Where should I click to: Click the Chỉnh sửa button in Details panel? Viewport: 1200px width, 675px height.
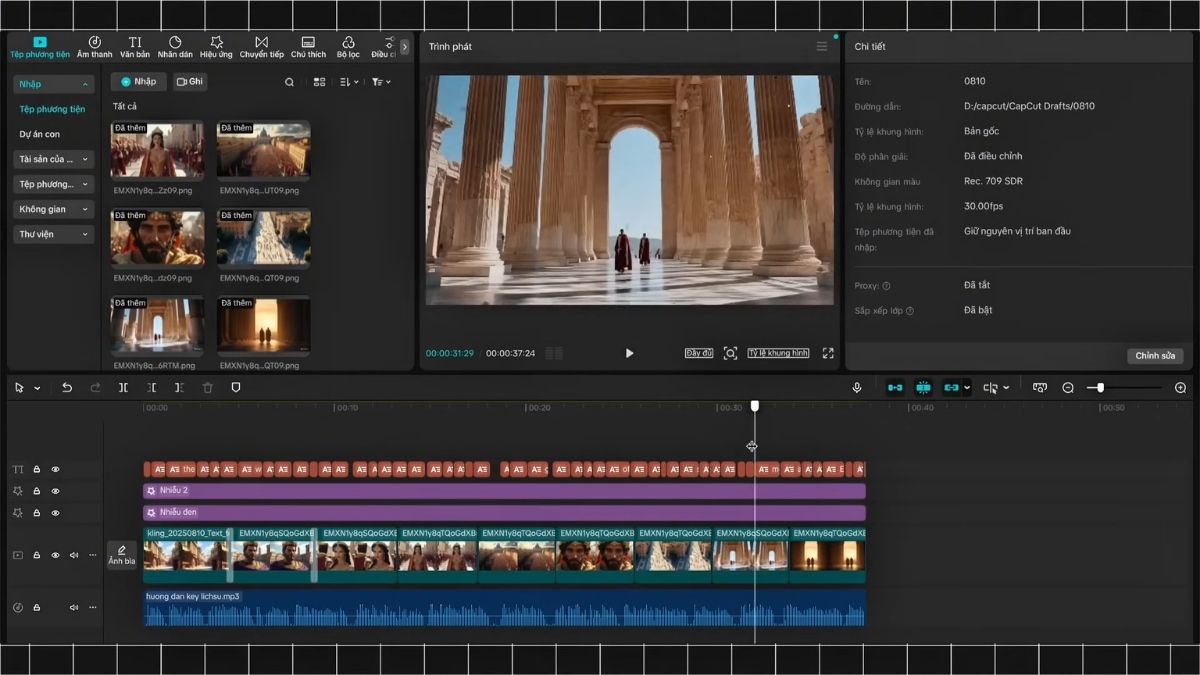point(1155,356)
